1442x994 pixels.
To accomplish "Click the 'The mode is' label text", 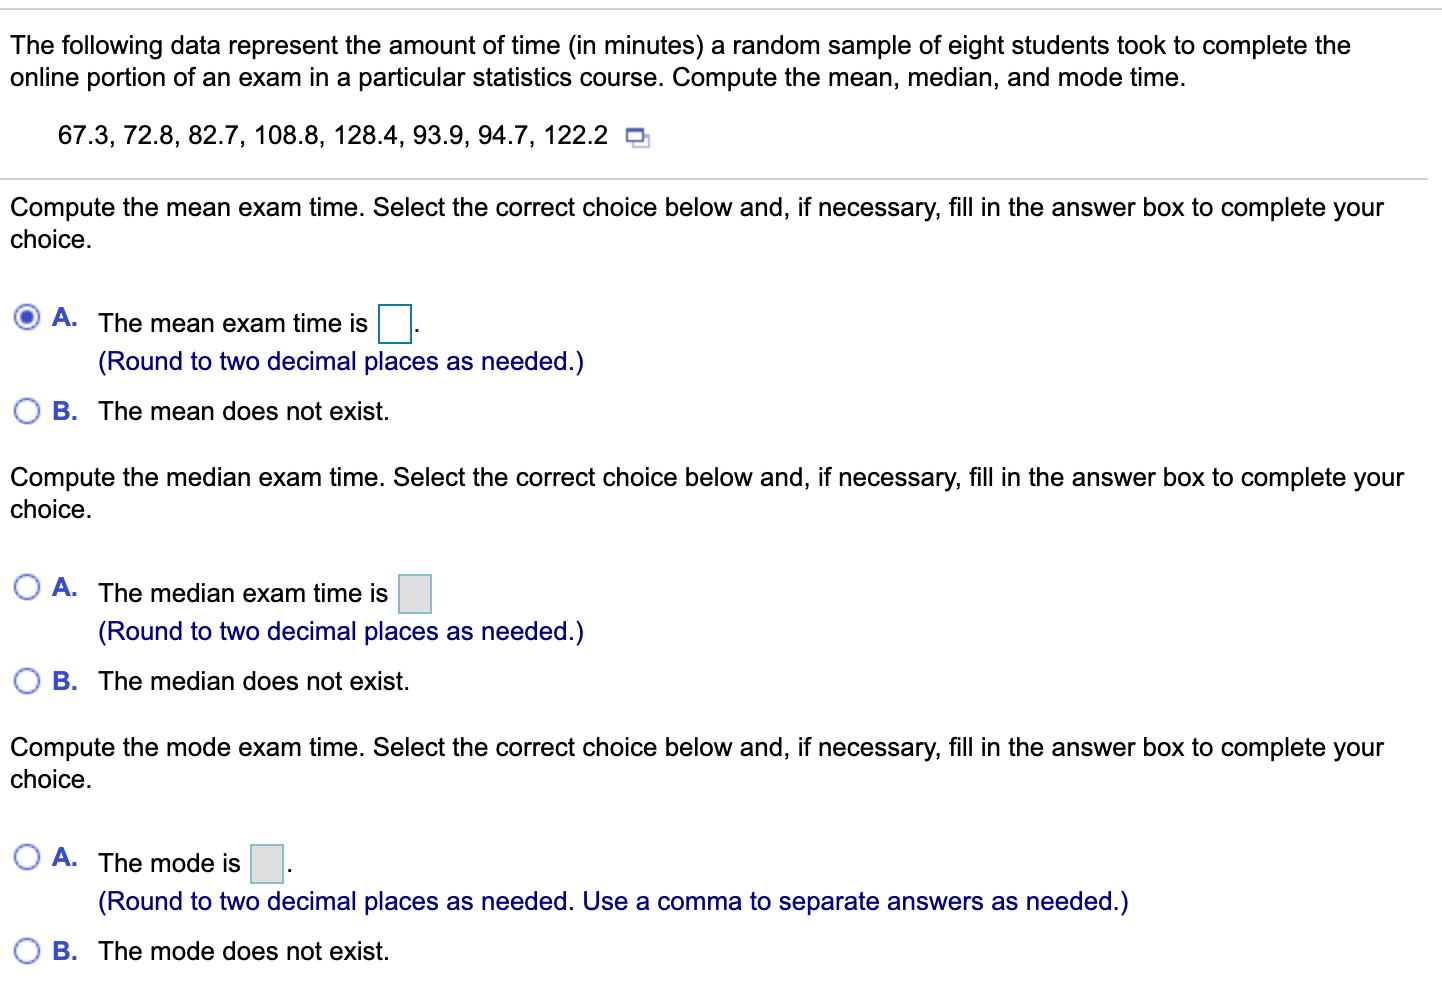I will (170, 863).
